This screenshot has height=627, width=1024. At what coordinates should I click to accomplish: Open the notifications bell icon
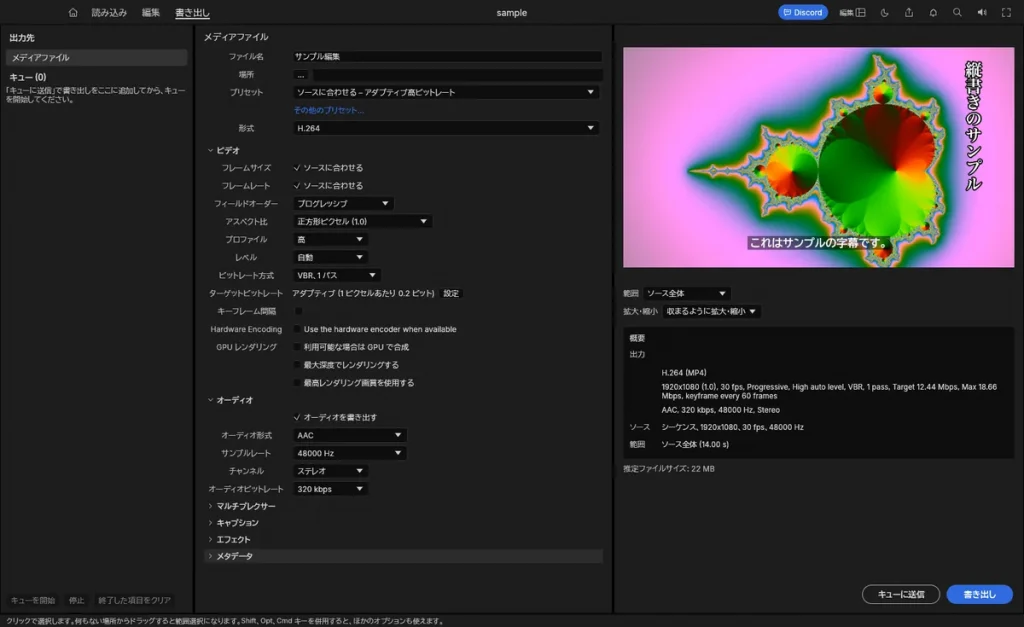pos(933,12)
